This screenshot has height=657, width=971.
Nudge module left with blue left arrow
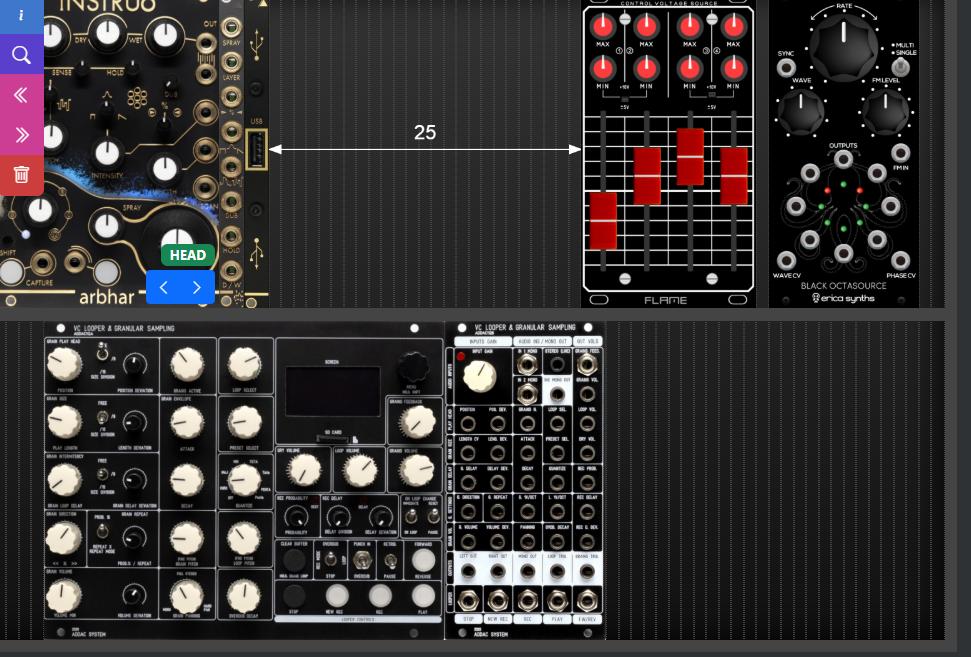(x=163, y=287)
